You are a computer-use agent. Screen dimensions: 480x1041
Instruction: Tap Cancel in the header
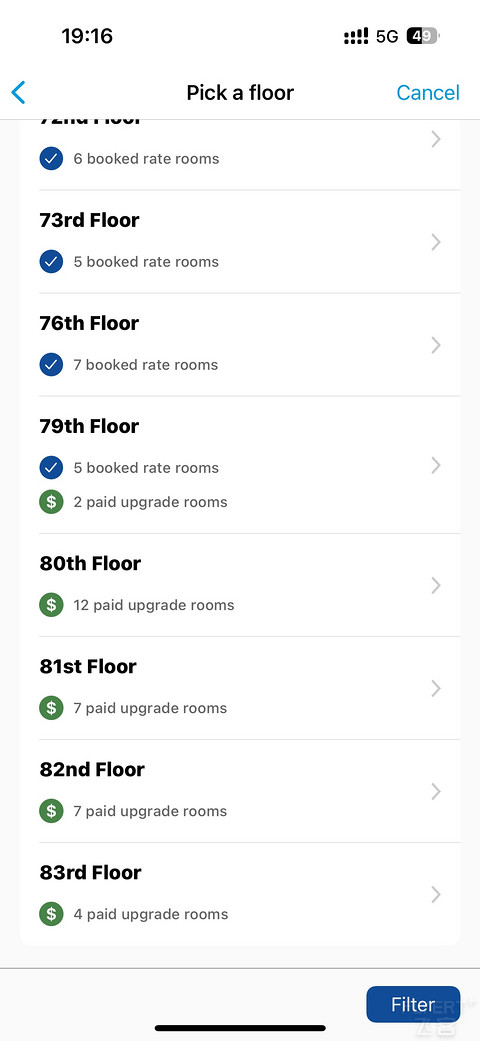tap(428, 92)
